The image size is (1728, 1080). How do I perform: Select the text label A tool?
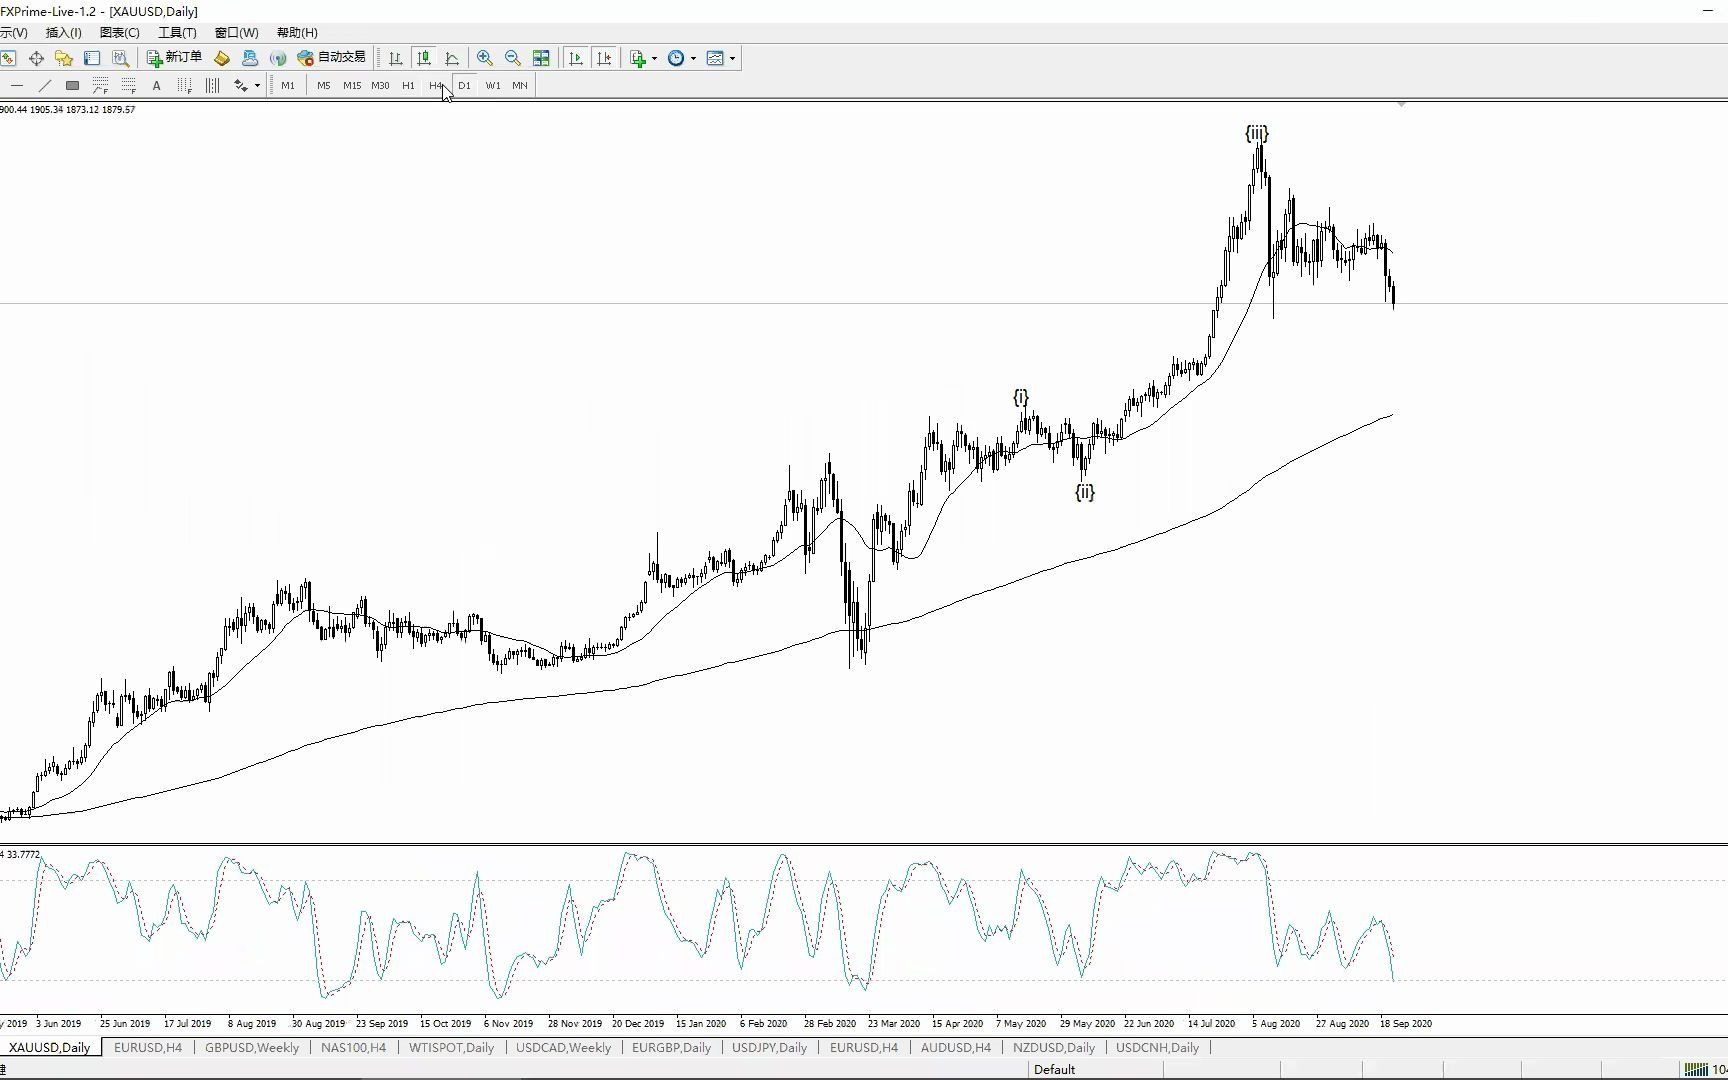(x=156, y=85)
